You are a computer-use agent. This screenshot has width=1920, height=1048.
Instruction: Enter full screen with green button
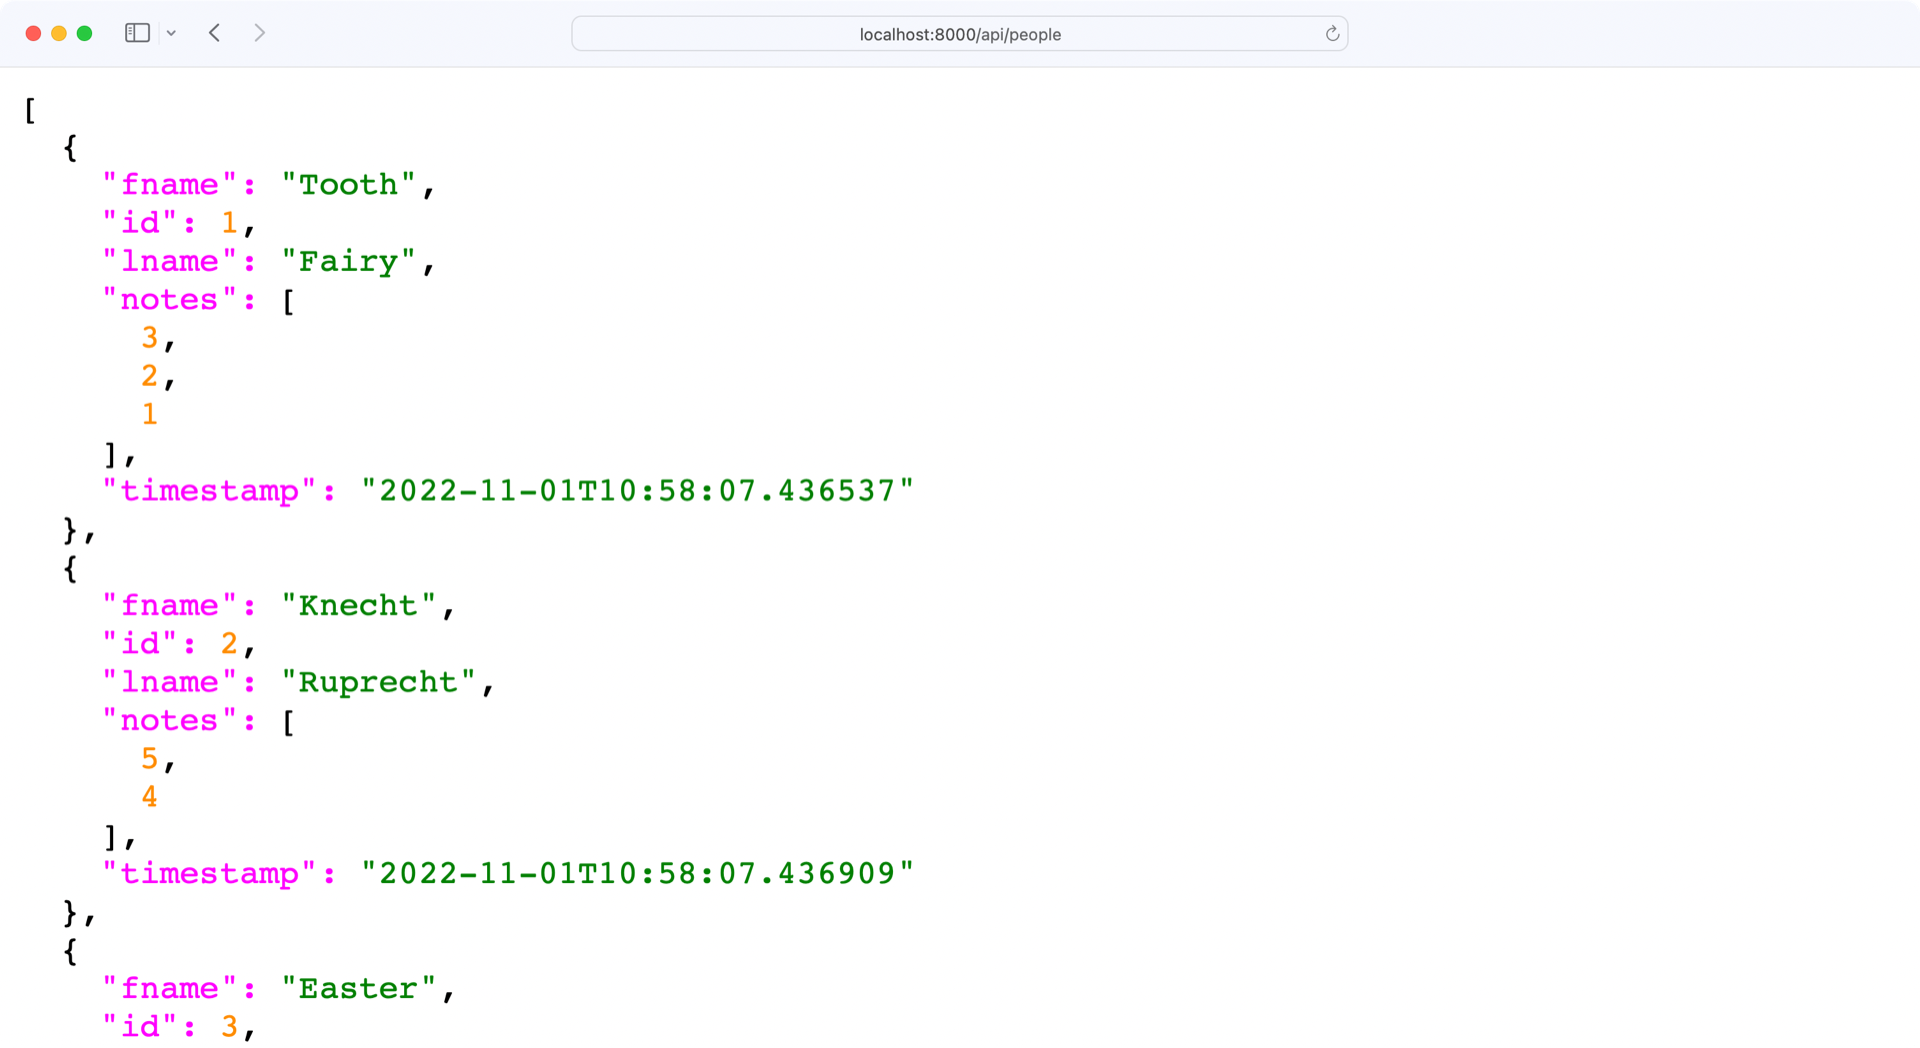85,32
